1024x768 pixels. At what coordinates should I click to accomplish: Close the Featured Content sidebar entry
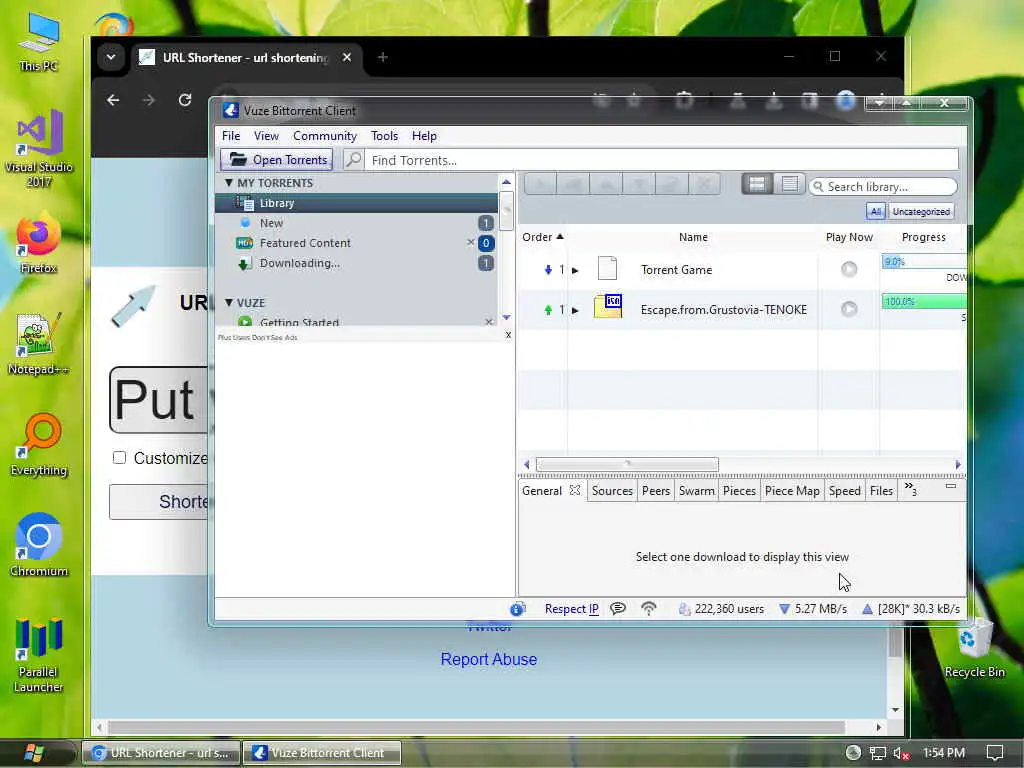pyautogui.click(x=470, y=242)
